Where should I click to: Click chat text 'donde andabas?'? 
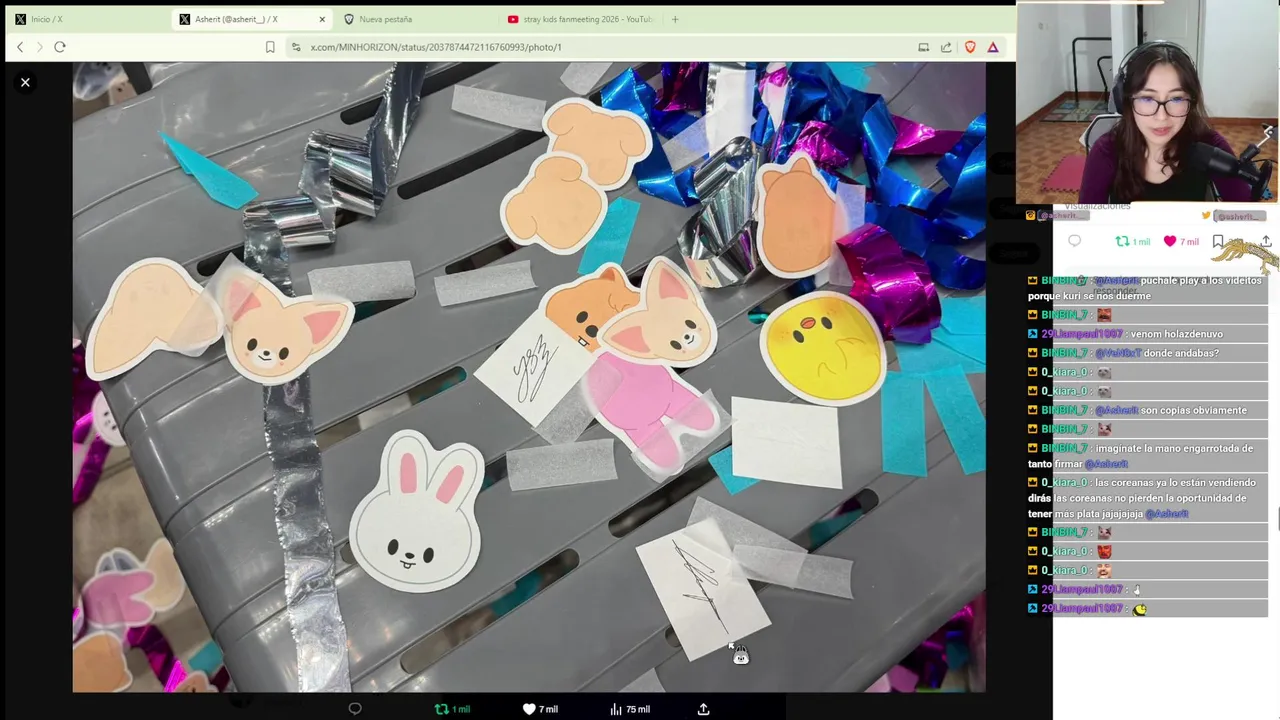click(x=1182, y=353)
